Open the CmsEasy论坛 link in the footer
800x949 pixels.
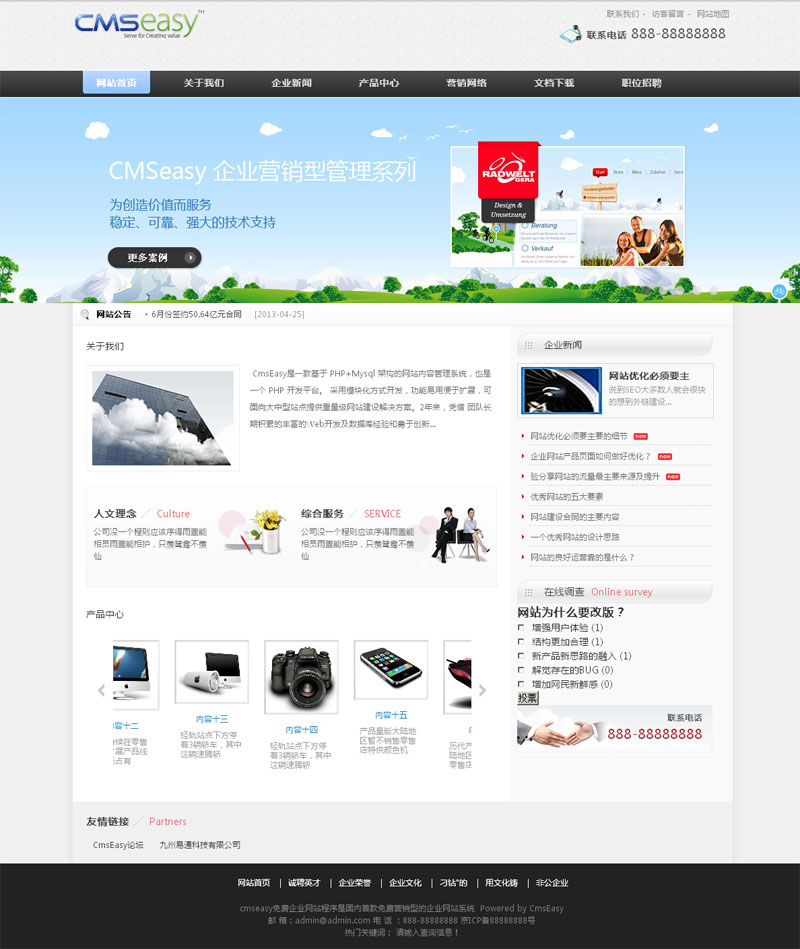(x=118, y=843)
